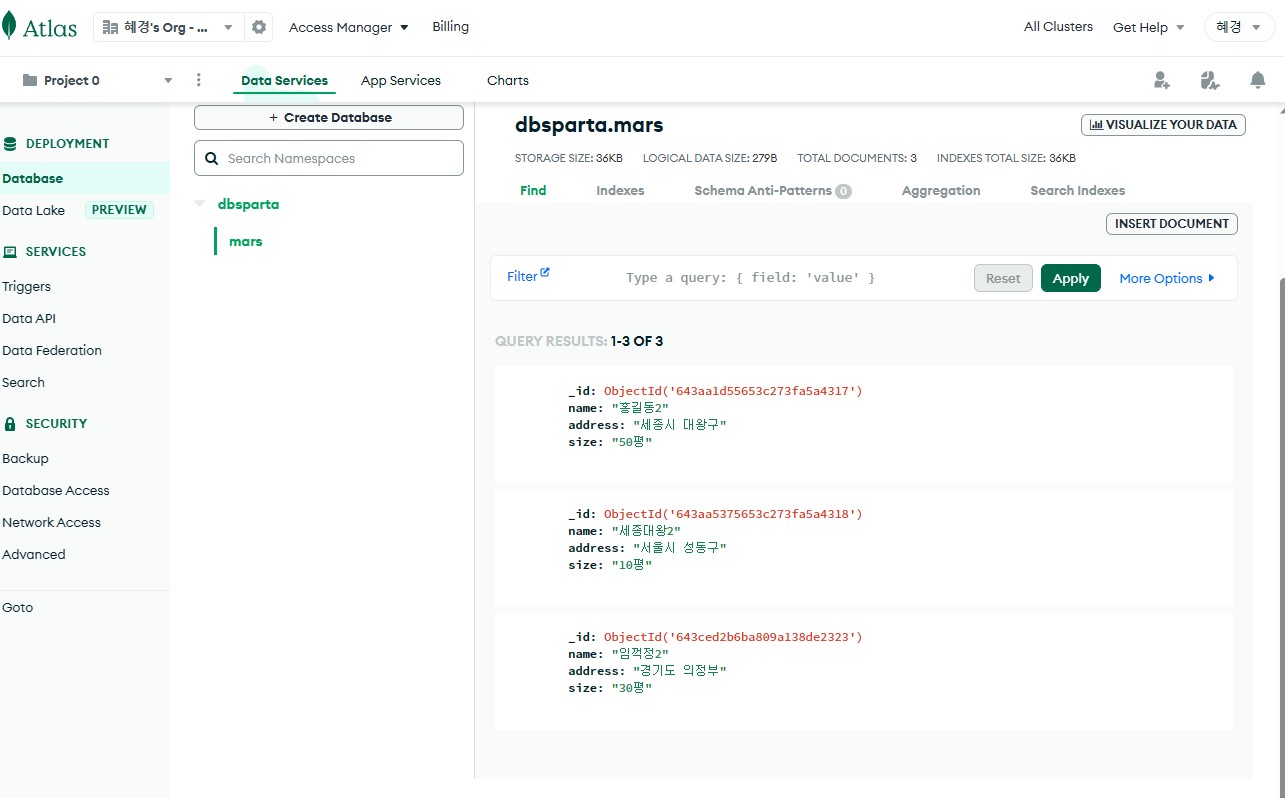Click the SERVICES monitor icon
Screen dimensions: 1285x798
[11, 251]
